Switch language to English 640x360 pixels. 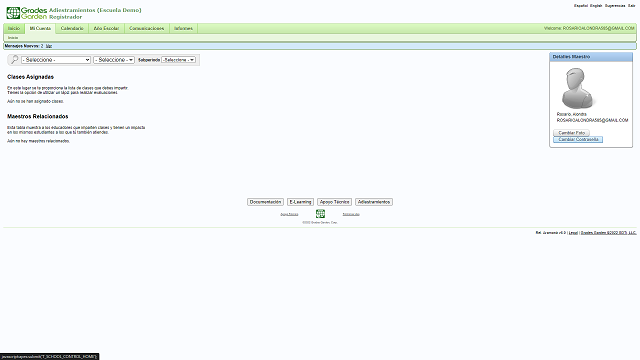coord(596,6)
